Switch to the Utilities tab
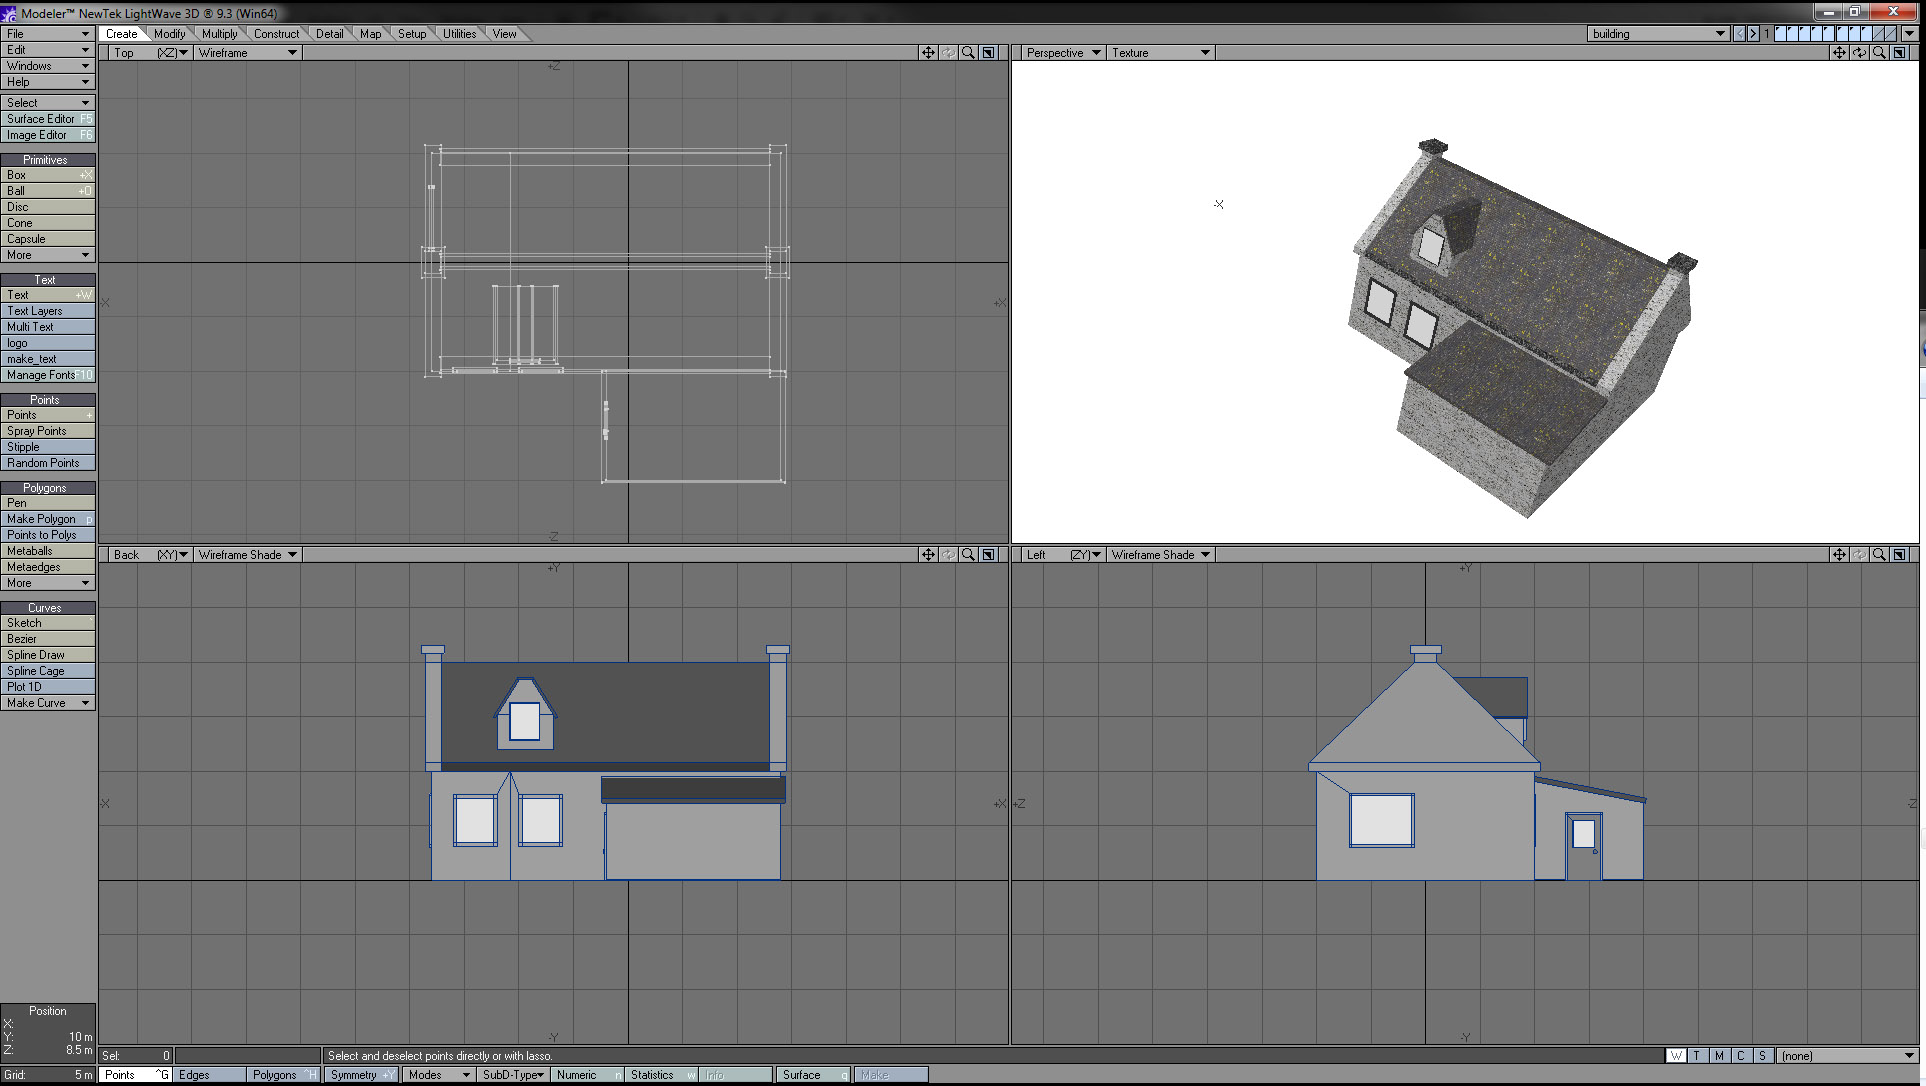Screen dimensions: 1926x1086 click(x=459, y=34)
